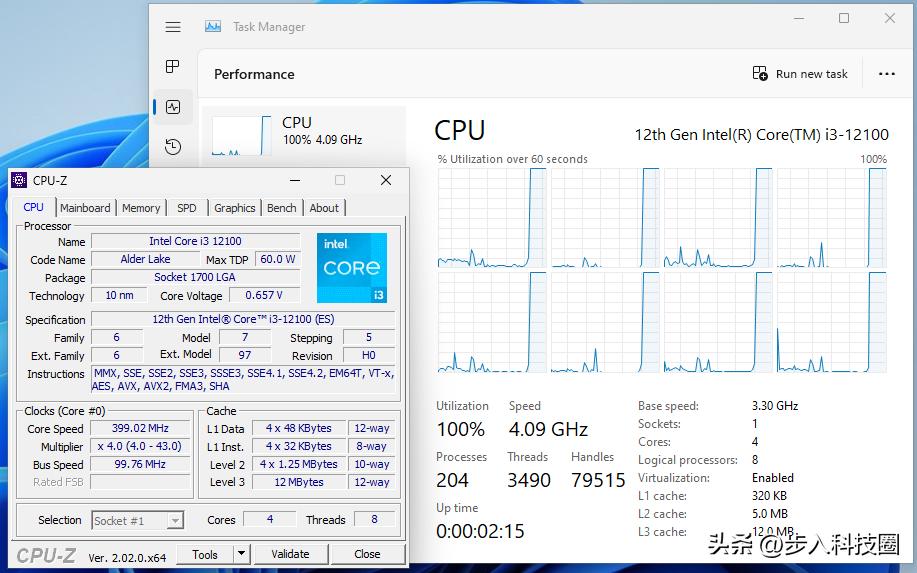
Task: Click the Close button at CPU-Z bottom
Action: [x=367, y=554]
